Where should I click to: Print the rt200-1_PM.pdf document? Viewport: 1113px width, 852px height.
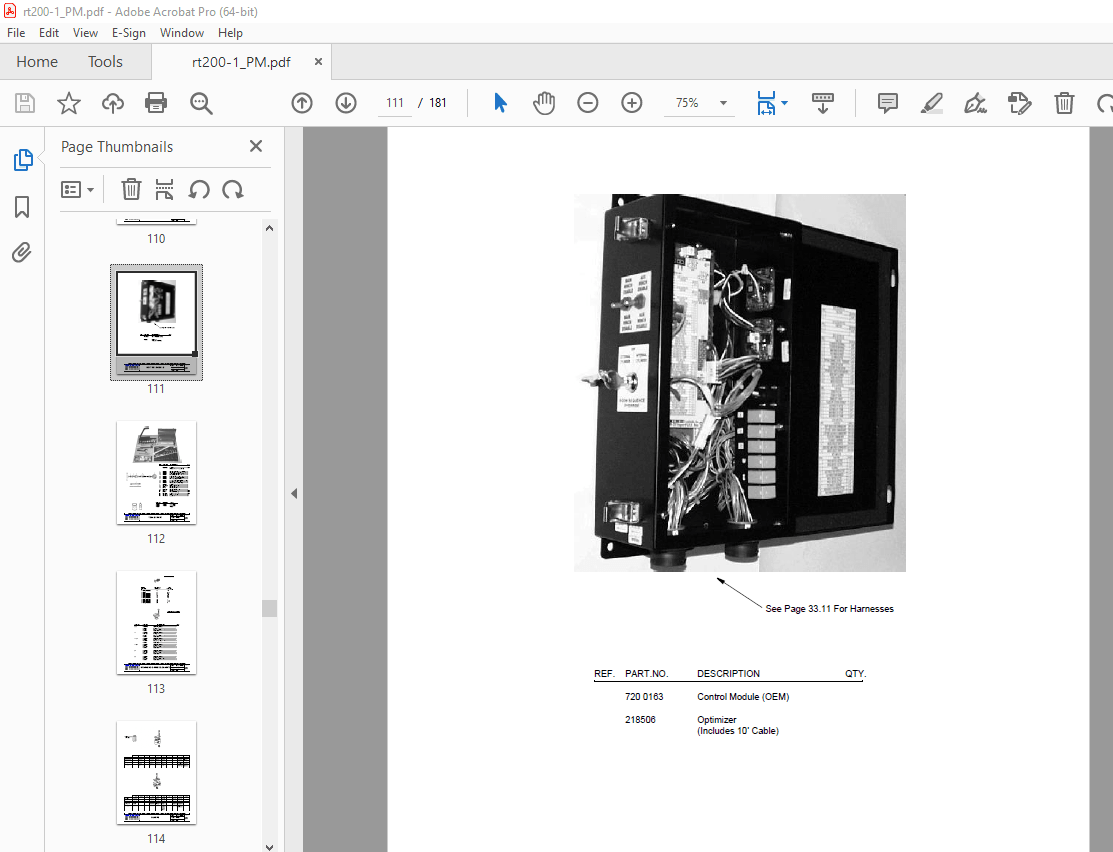[157, 103]
